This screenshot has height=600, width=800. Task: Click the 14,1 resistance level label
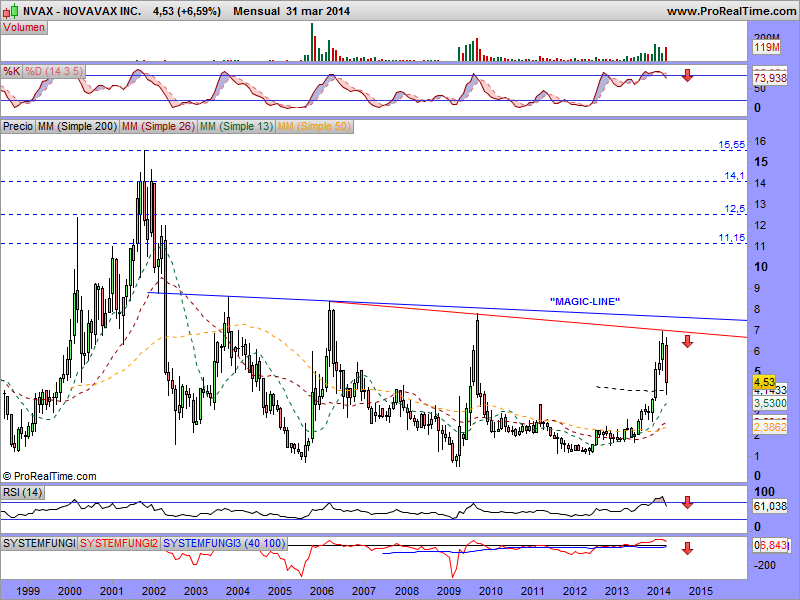735,176
